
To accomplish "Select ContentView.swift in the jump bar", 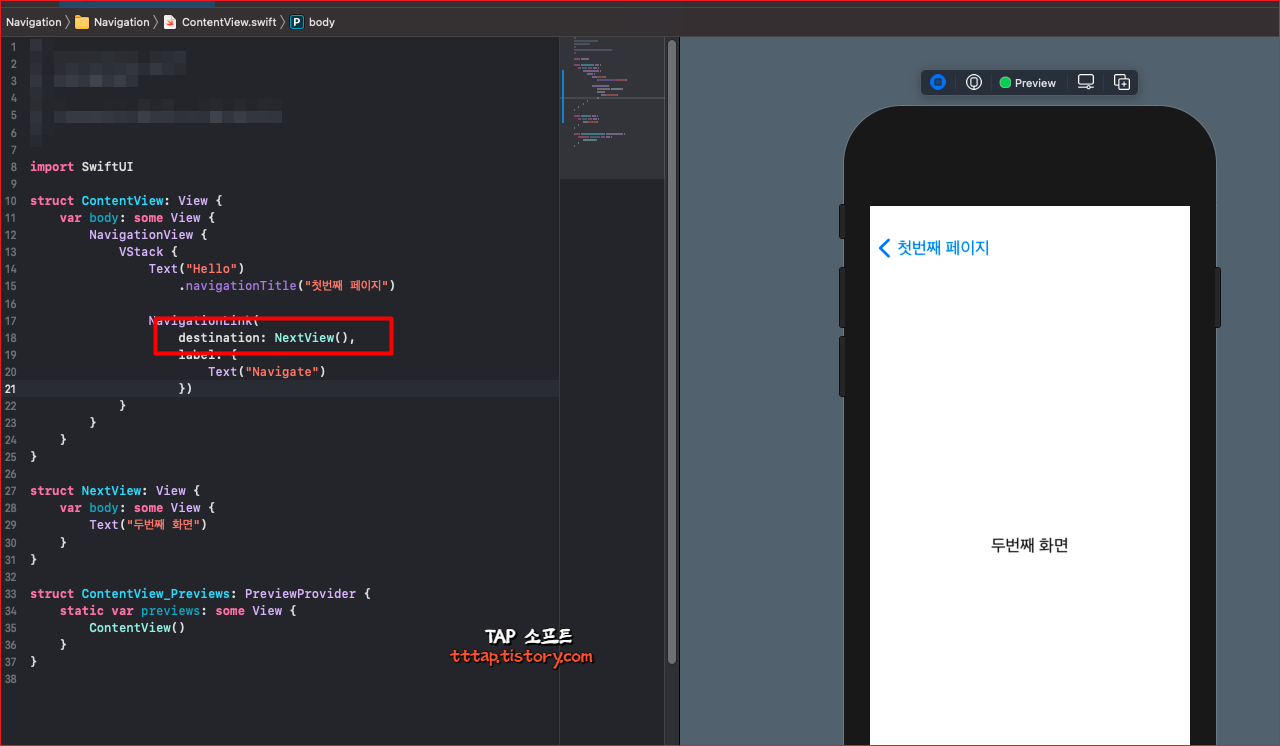I will point(230,22).
